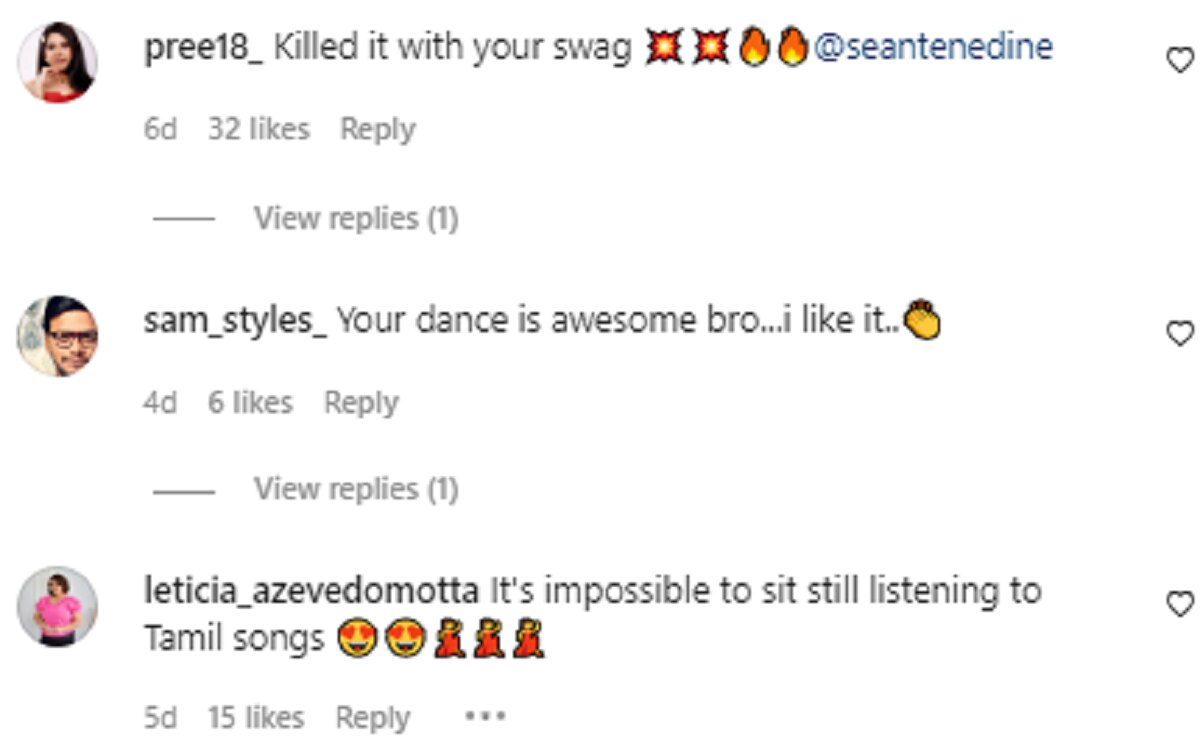This screenshot has height=756, width=1200.
Task: View who gave the 6 likes
Action: pos(250,402)
